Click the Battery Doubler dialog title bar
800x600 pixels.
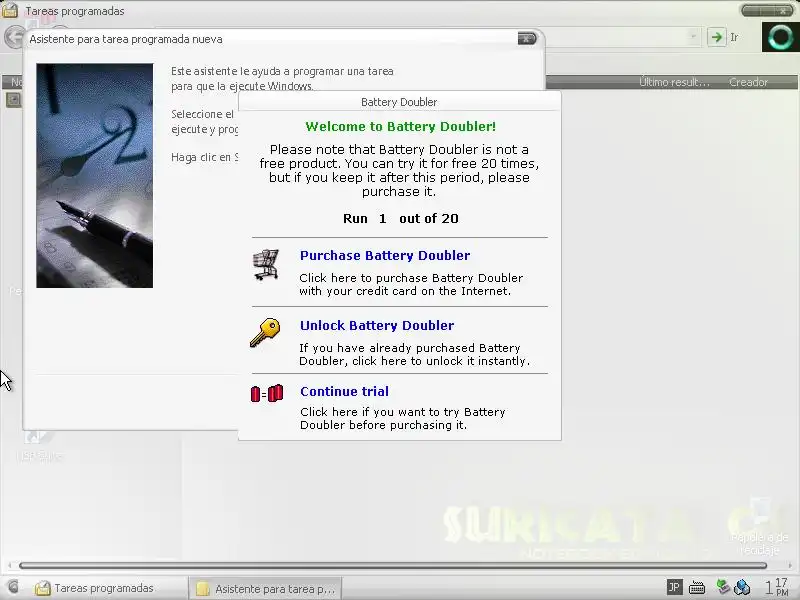click(x=399, y=102)
